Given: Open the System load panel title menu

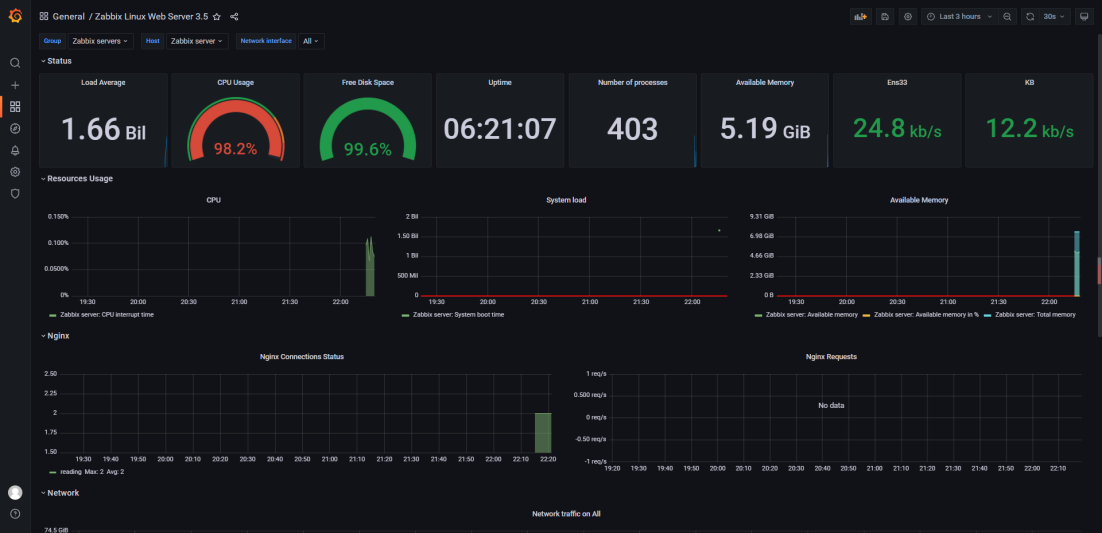Looking at the screenshot, I should point(566,200).
